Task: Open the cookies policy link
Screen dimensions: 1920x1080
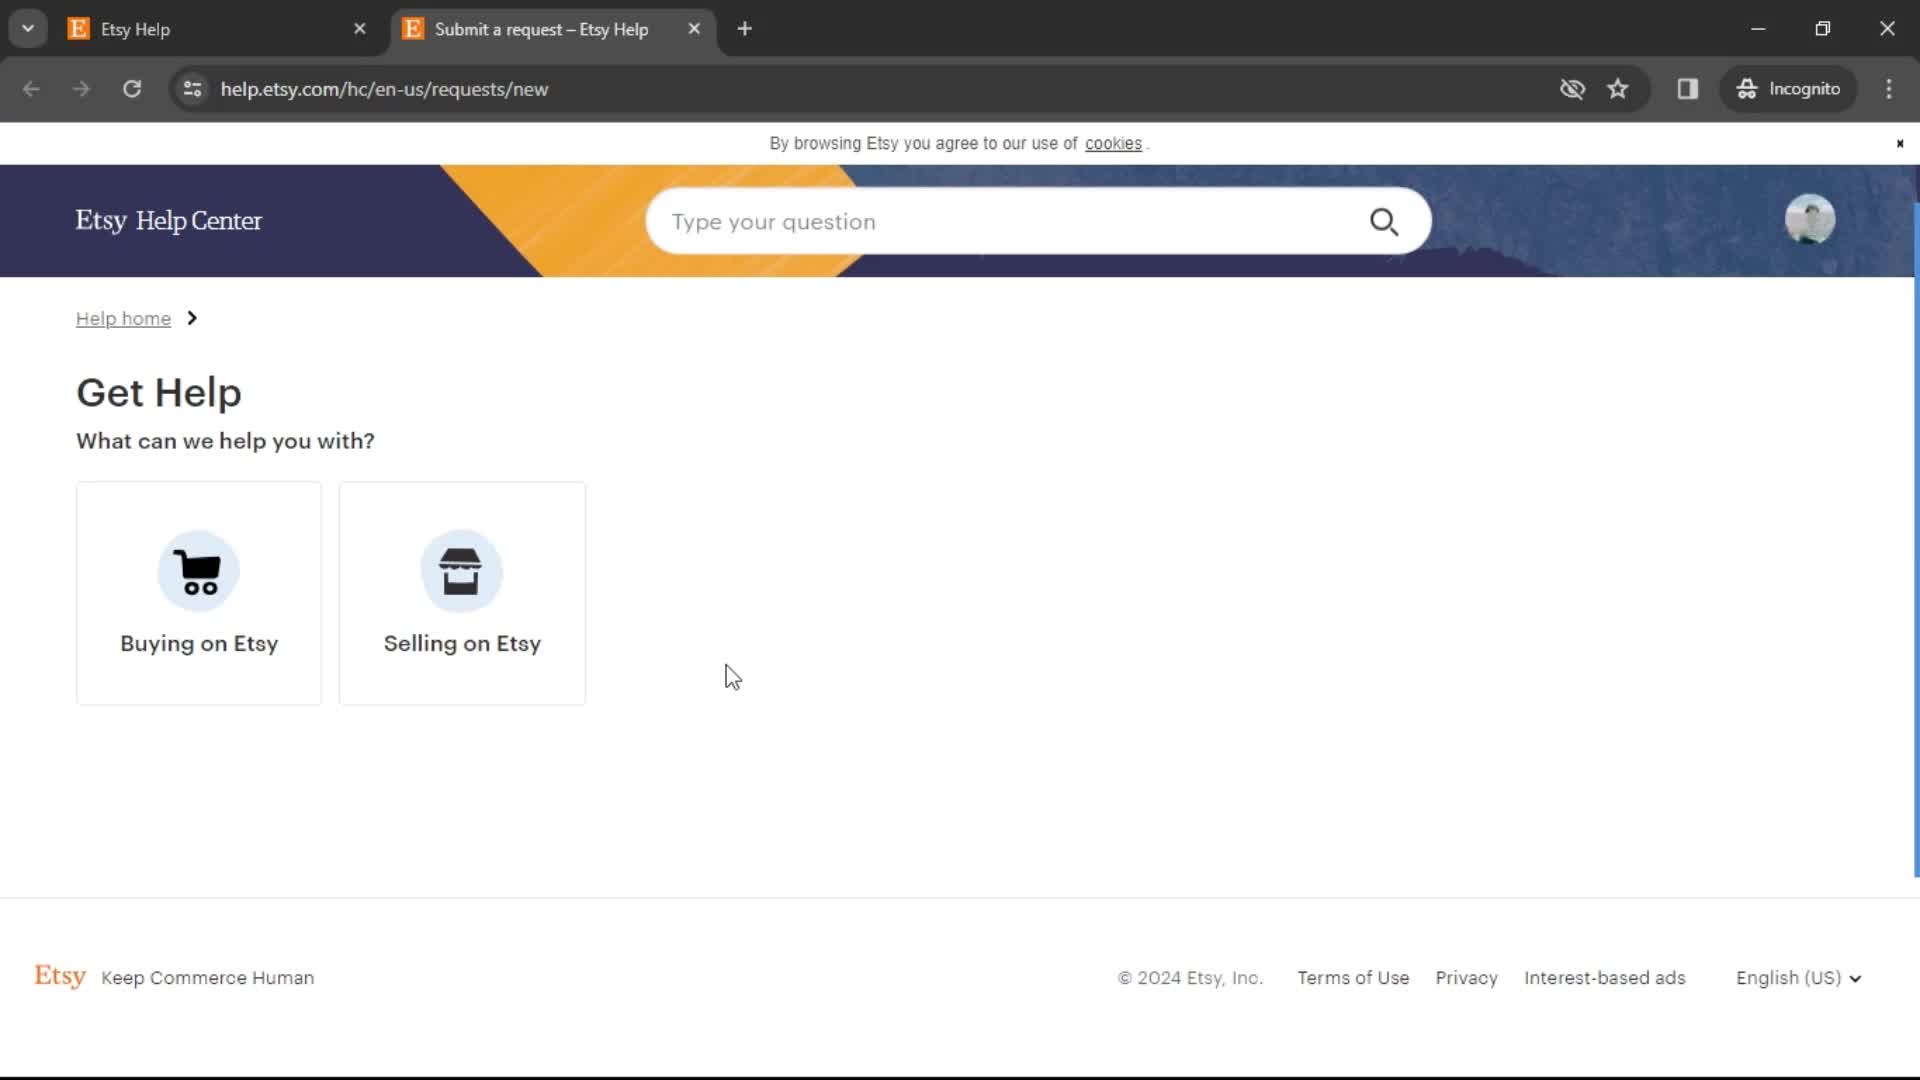Action: 1113,144
